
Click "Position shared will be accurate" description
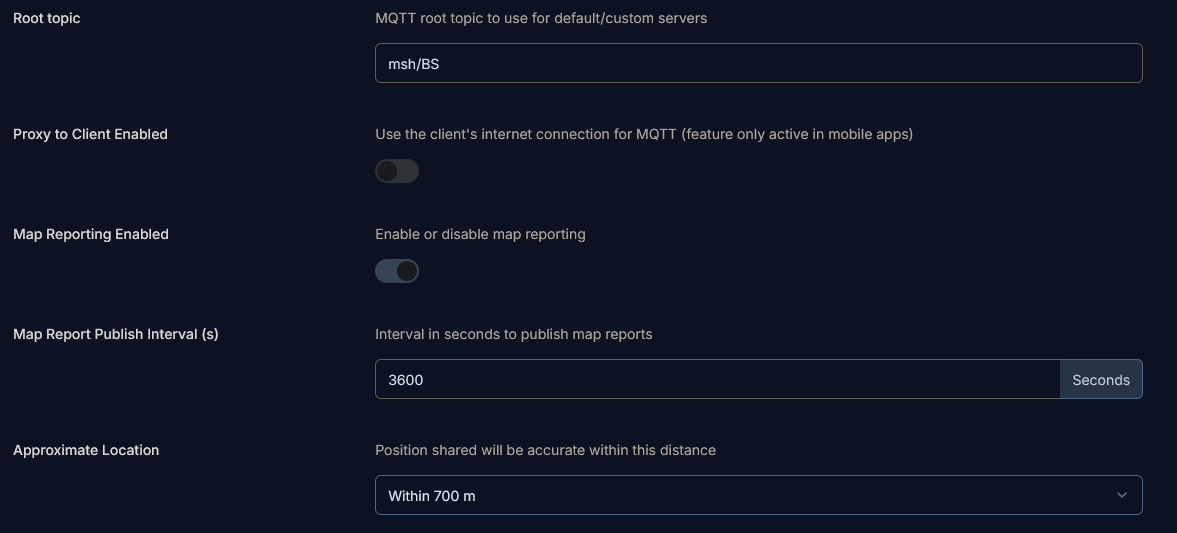(x=545, y=450)
